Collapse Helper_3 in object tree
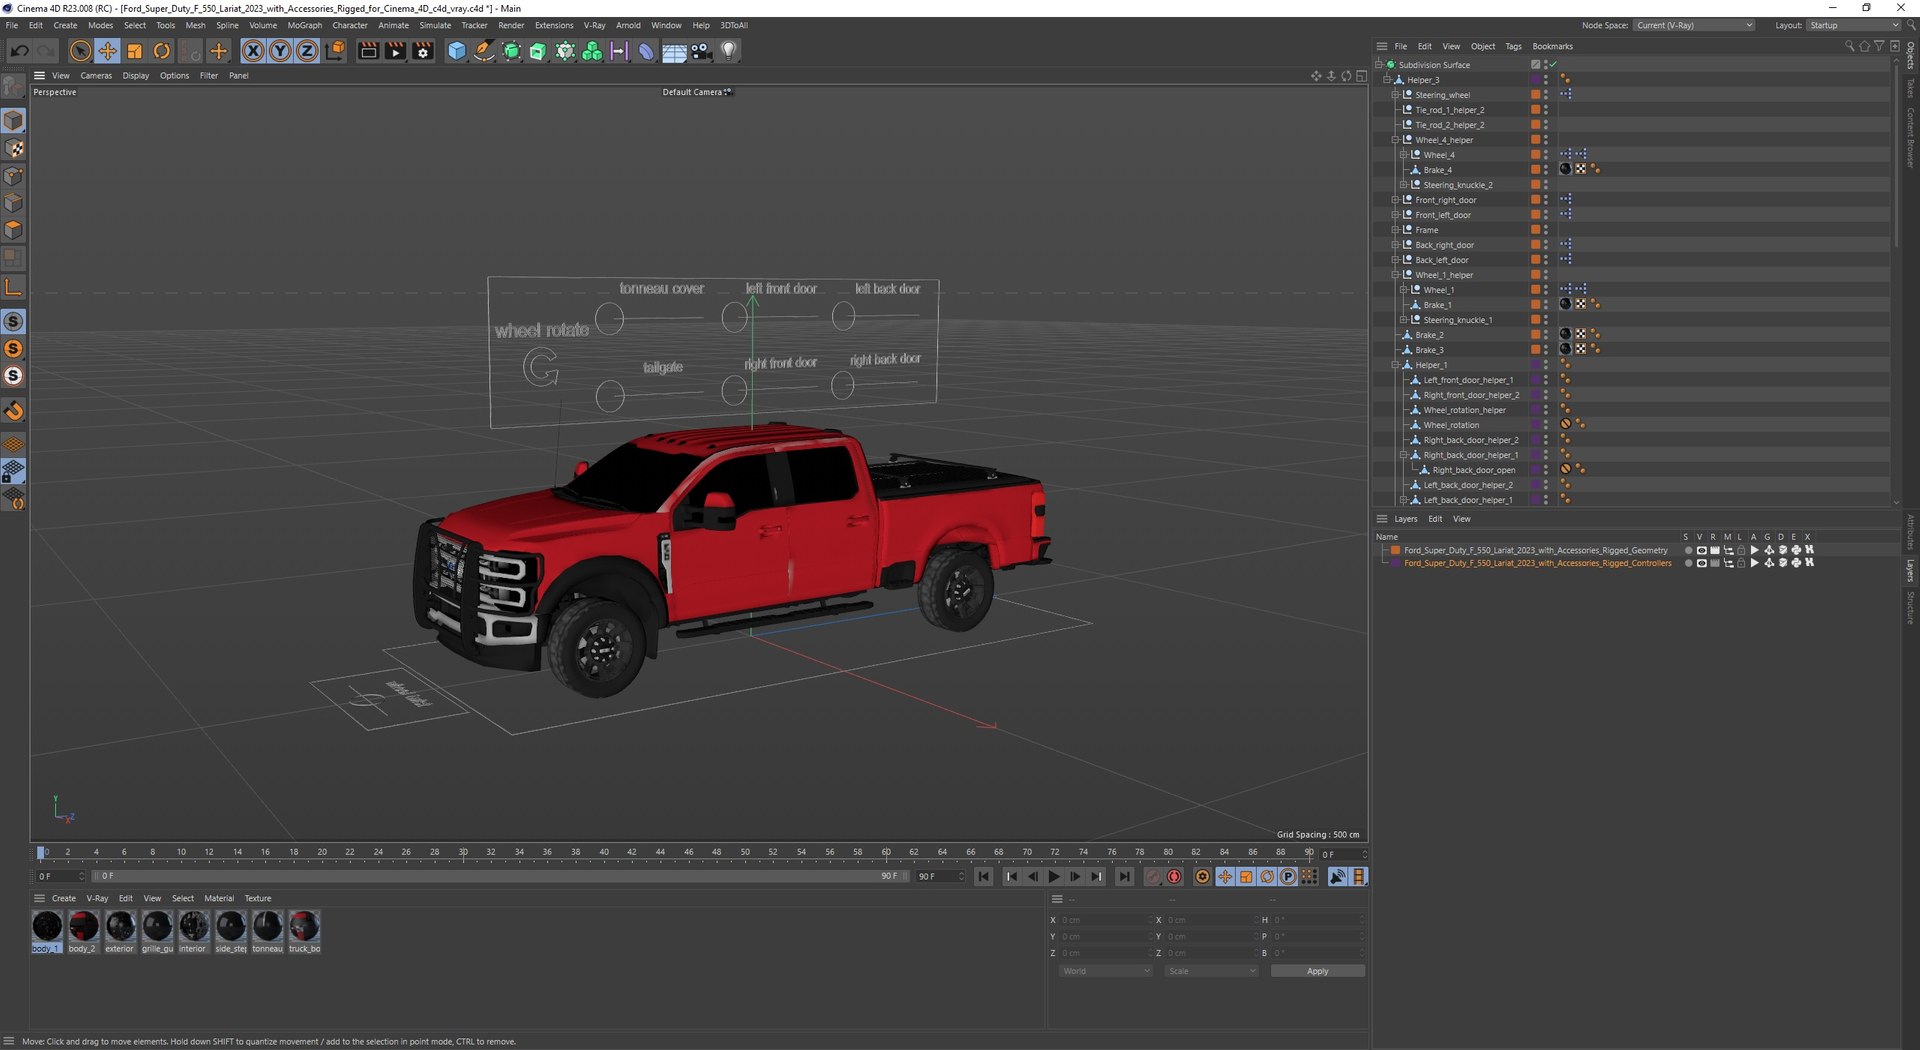The width and height of the screenshot is (1920, 1050). pyautogui.click(x=1387, y=80)
